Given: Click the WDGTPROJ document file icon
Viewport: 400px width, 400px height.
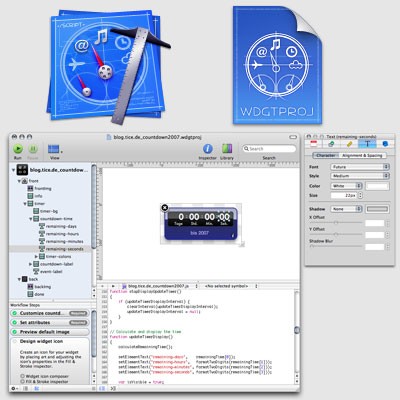Looking at the screenshot, I should click(x=277, y=65).
